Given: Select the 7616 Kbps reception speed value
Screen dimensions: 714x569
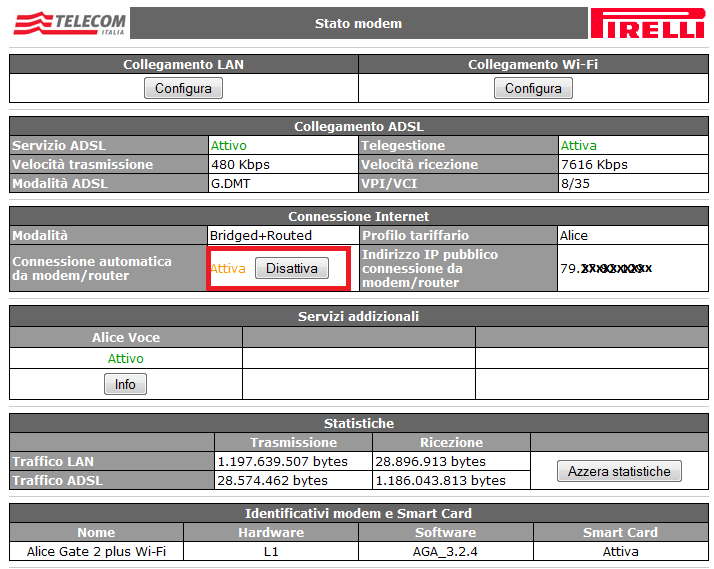Looking at the screenshot, I should [594, 164].
